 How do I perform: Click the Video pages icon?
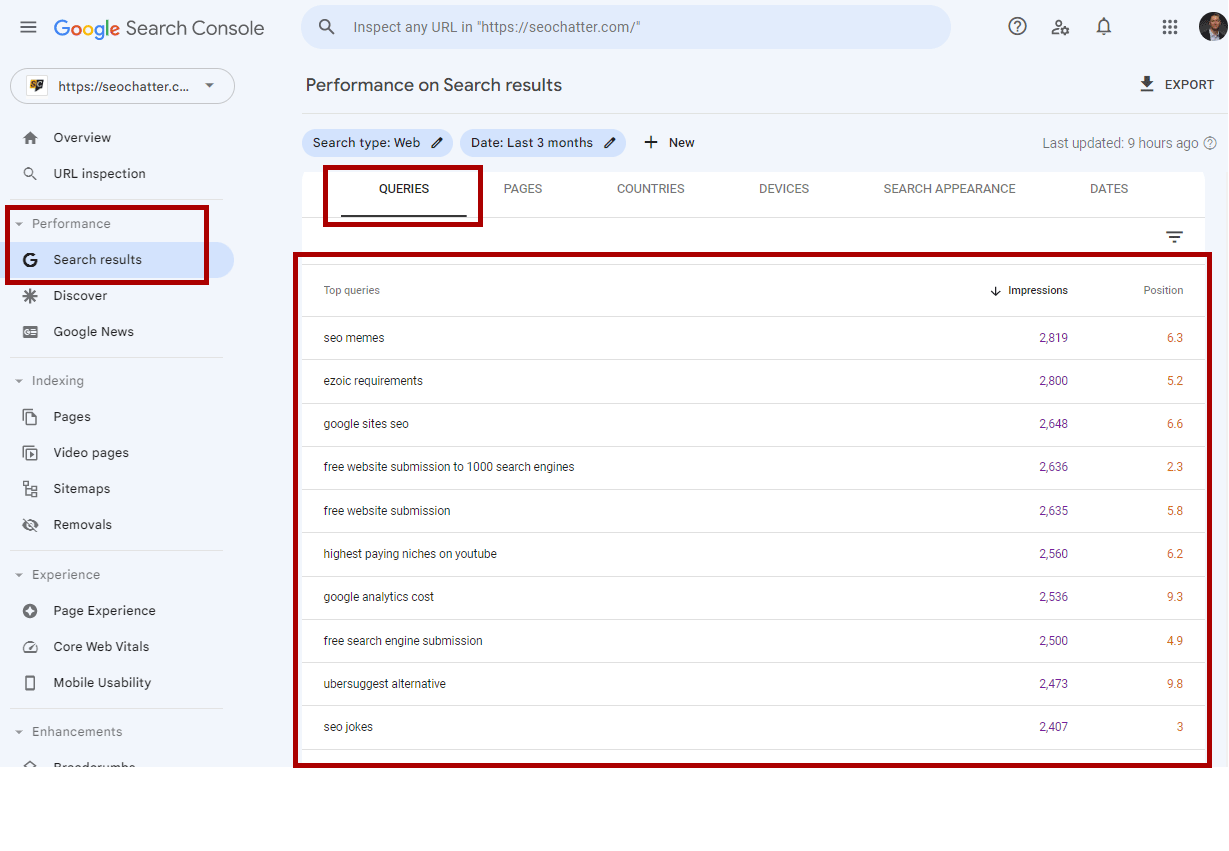[x=30, y=453]
